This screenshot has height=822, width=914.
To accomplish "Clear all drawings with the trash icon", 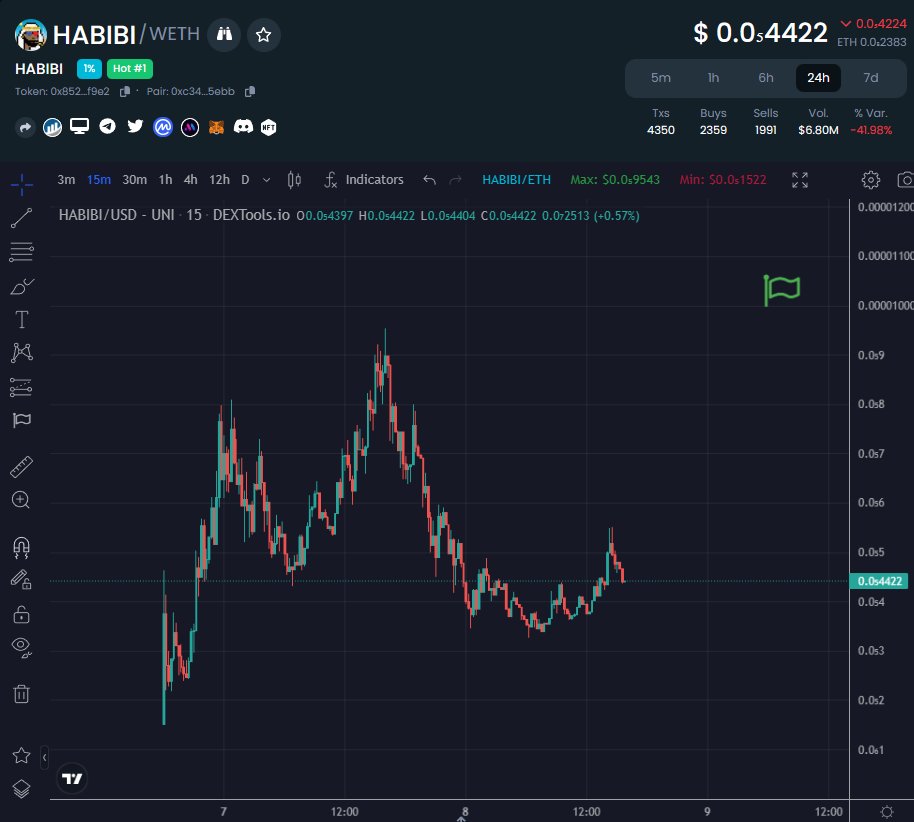I will [21, 693].
